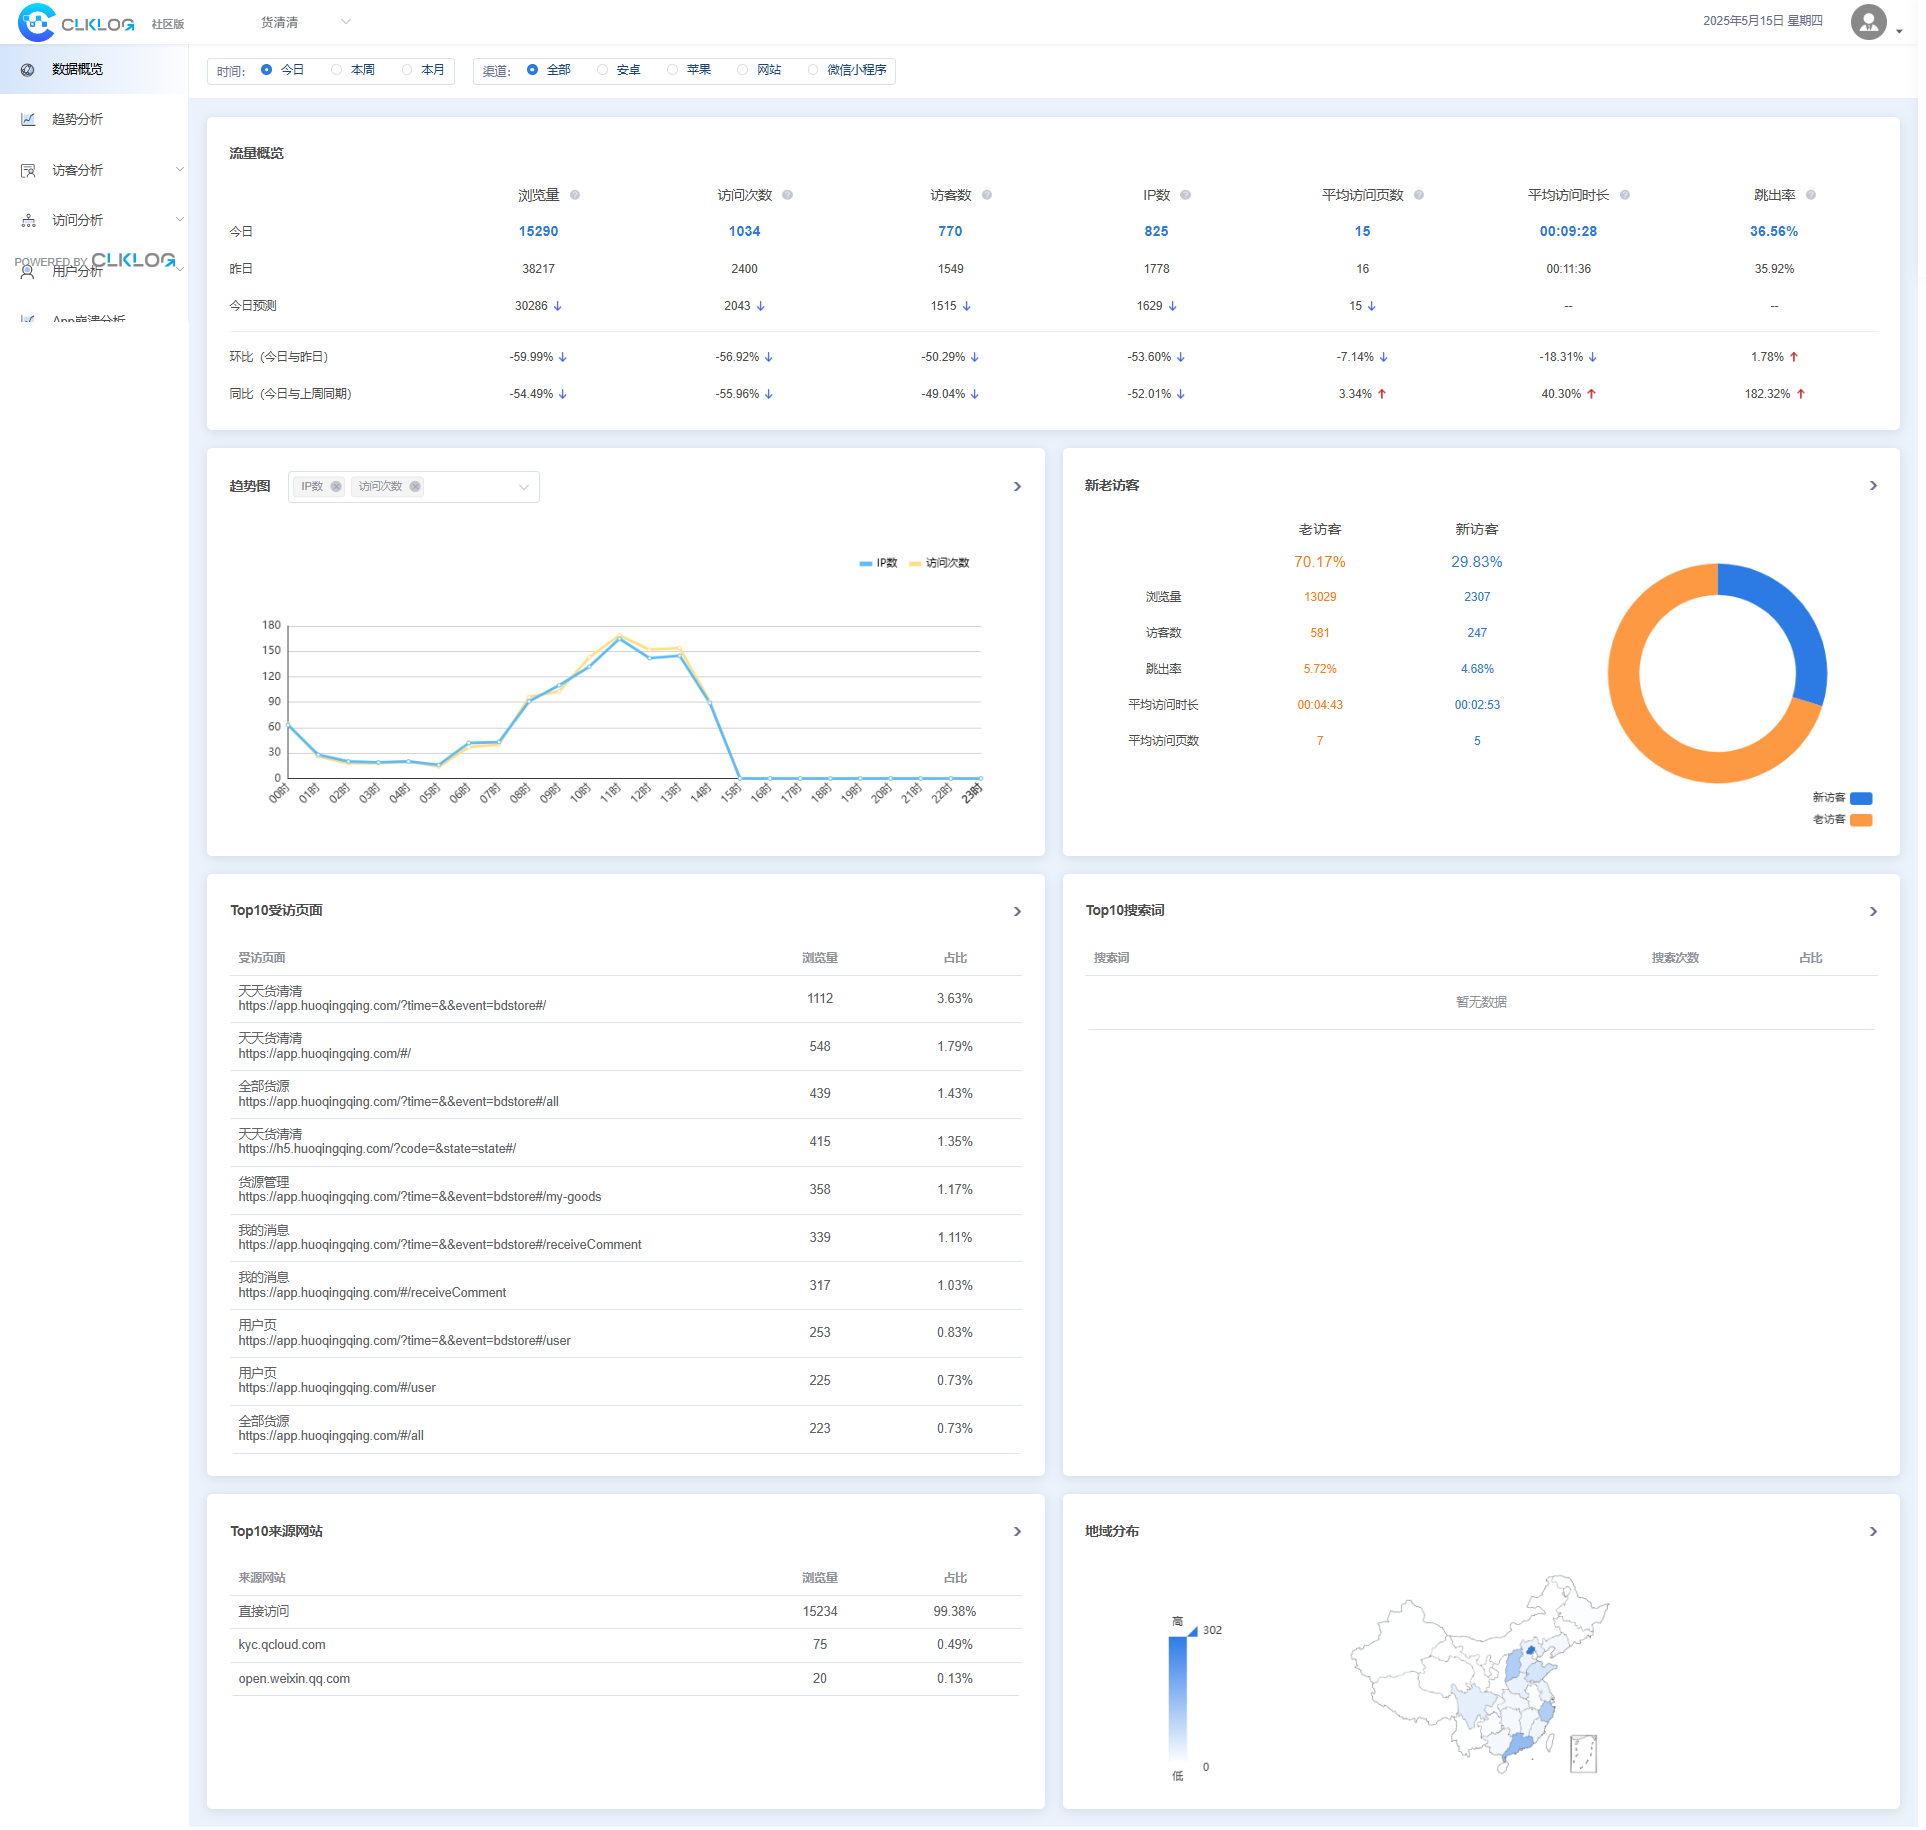Select the 本月 time radio button
The width and height of the screenshot is (1926, 1830).
(407, 70)
